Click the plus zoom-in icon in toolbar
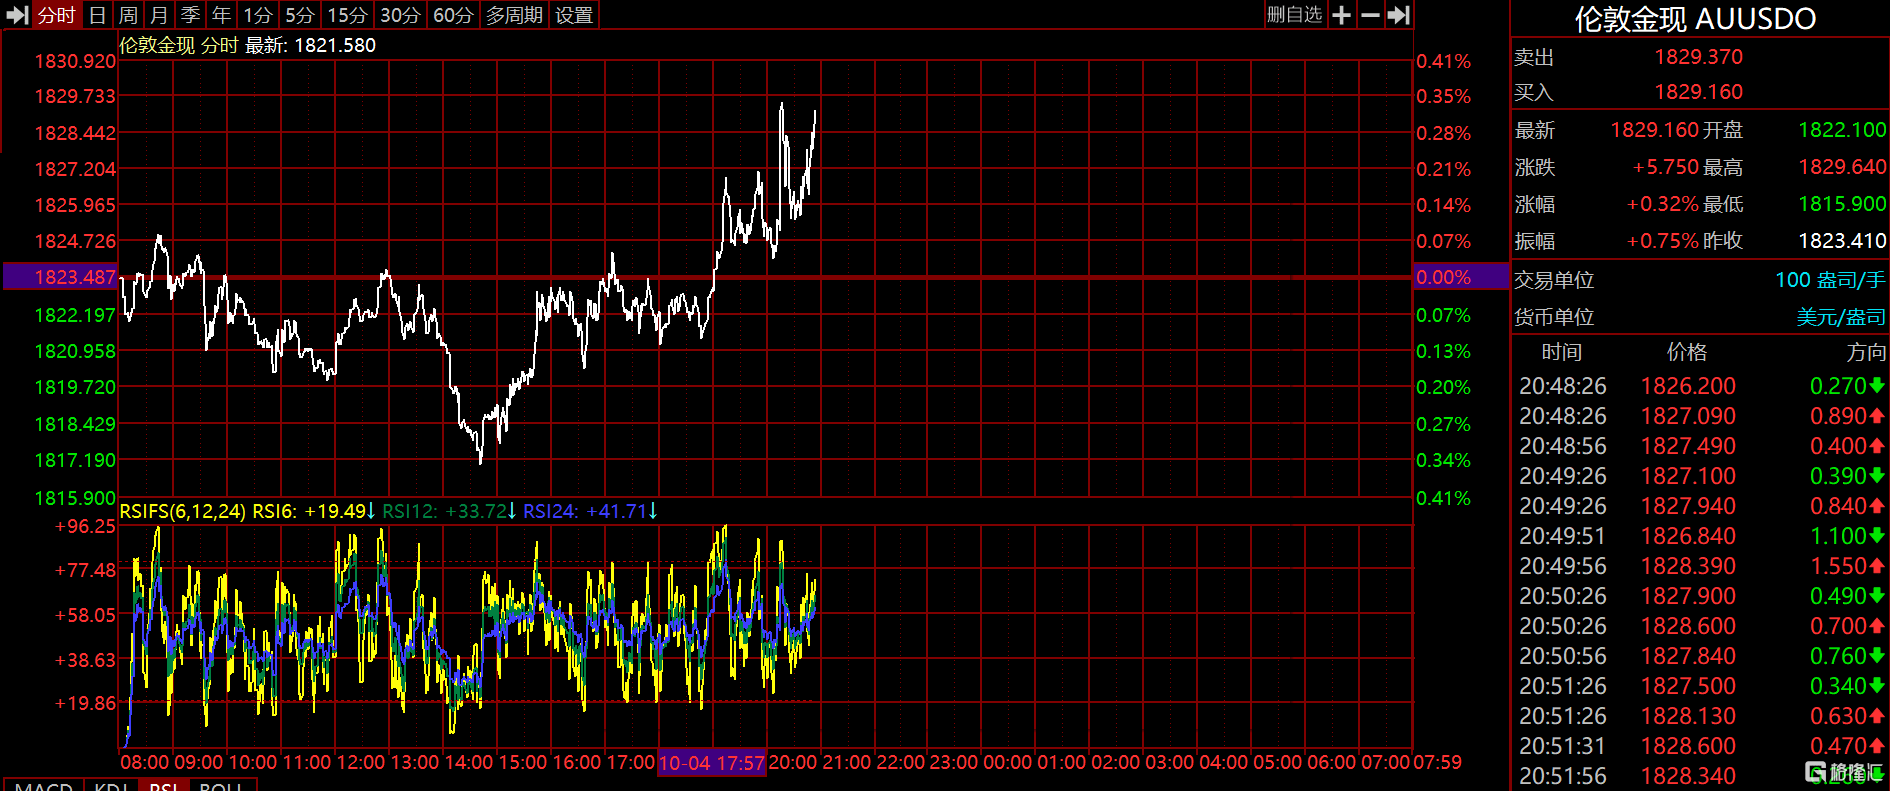 (x=1342, y=15)
